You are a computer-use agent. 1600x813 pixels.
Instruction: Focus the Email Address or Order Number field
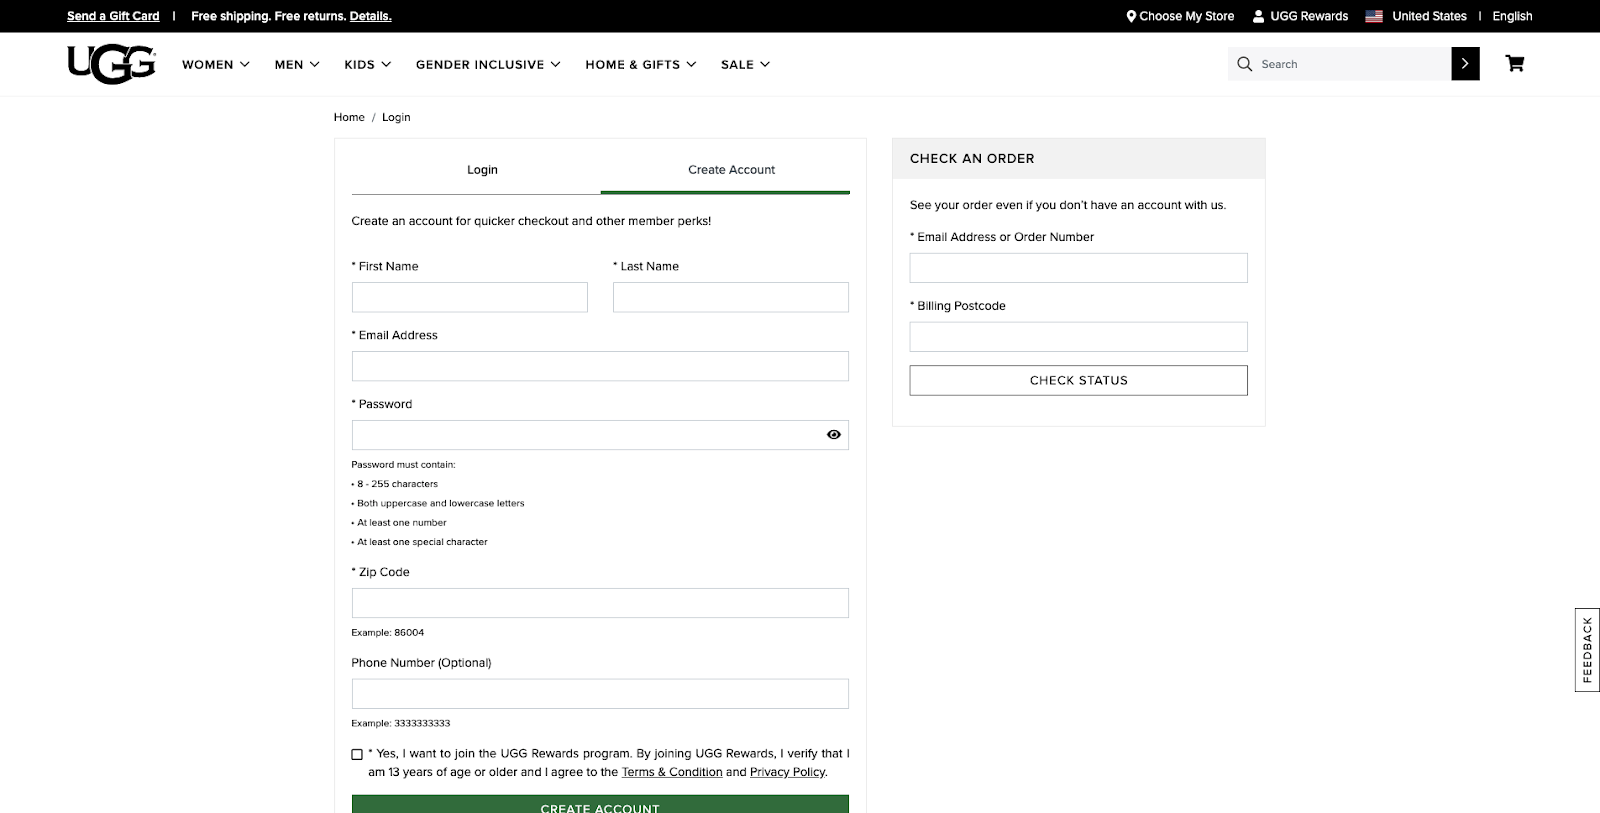pyautogui.click(x=1078, y=268)
